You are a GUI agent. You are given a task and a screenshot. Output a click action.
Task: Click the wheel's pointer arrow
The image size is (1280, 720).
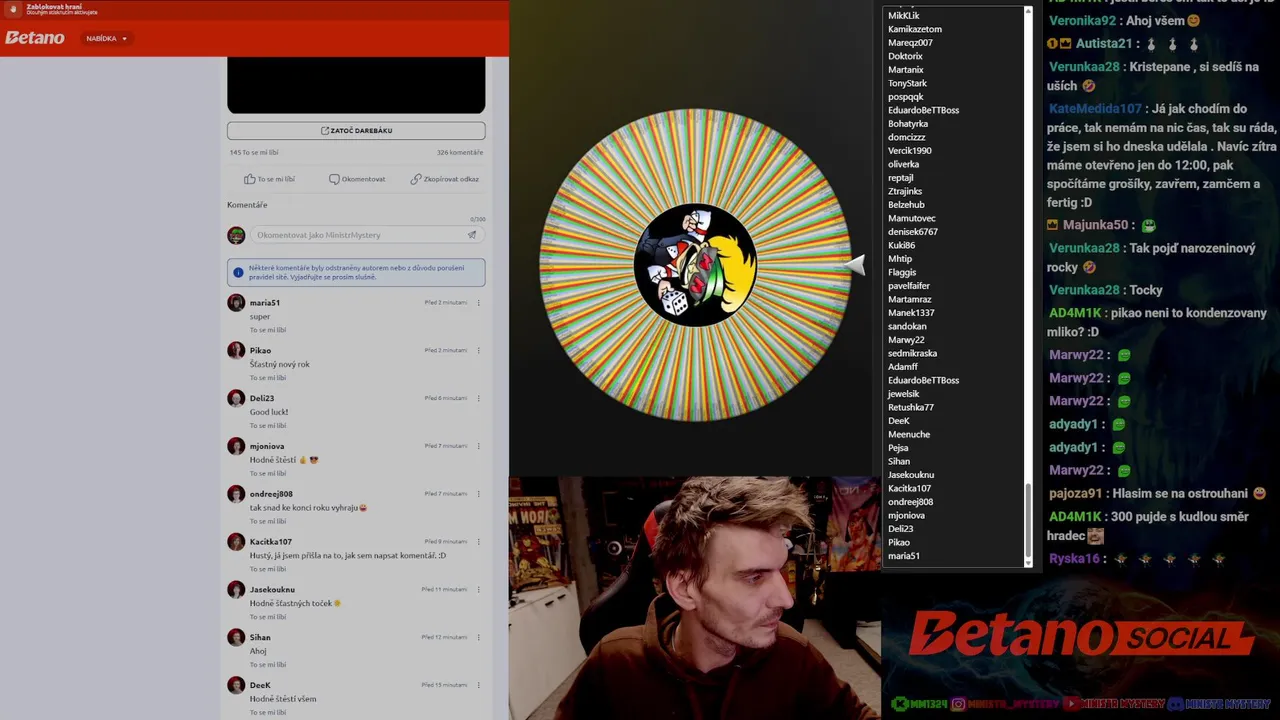point(855,264)
